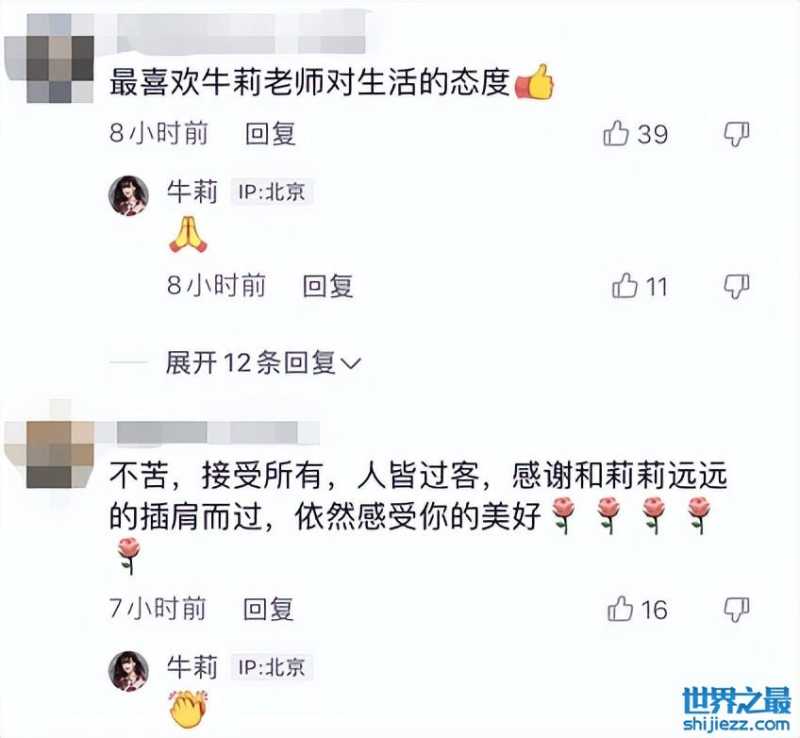This screenshot has height=738, width=800.
Task: Like 牛莉's praying hands reply with 11 likes
Action: pyautogui.click(x=624, y=286)
